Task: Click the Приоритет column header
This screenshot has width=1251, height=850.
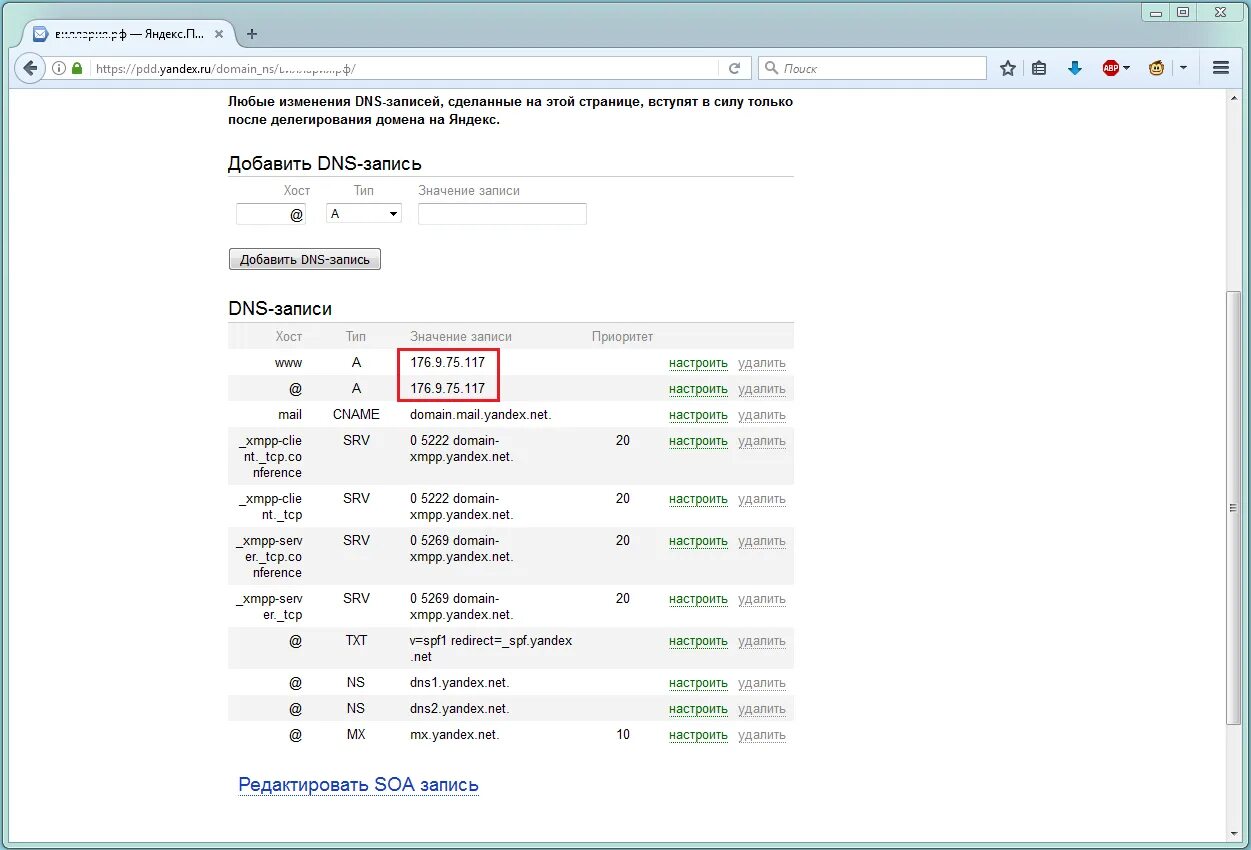Action: (622, 337)
